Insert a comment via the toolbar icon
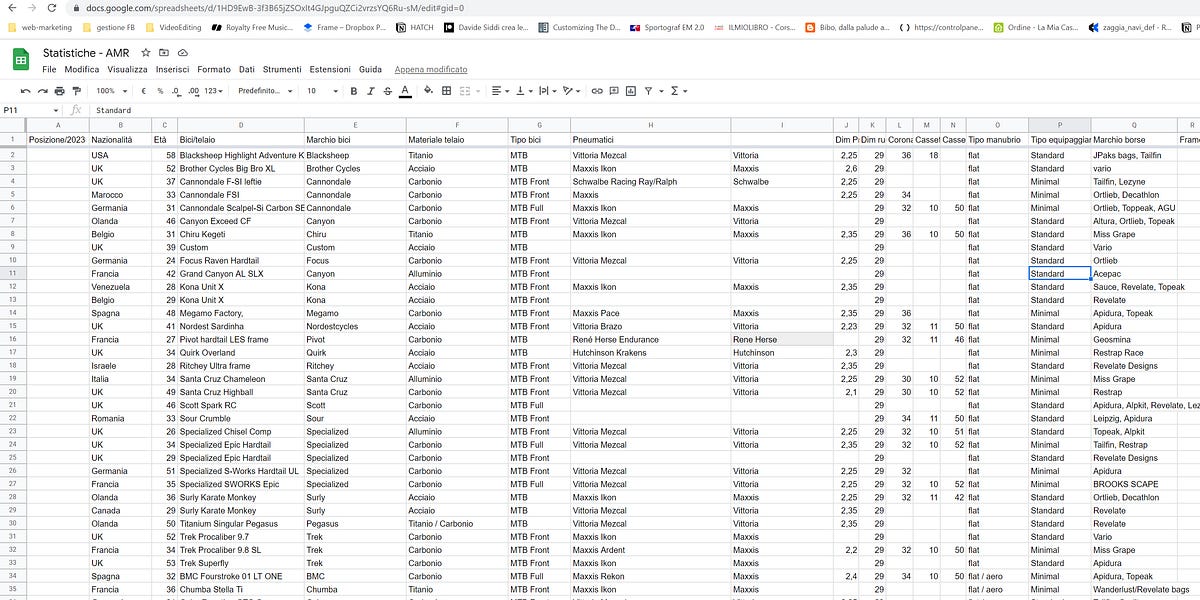The width and height of the screenshot is (1200, 600). 613,91
